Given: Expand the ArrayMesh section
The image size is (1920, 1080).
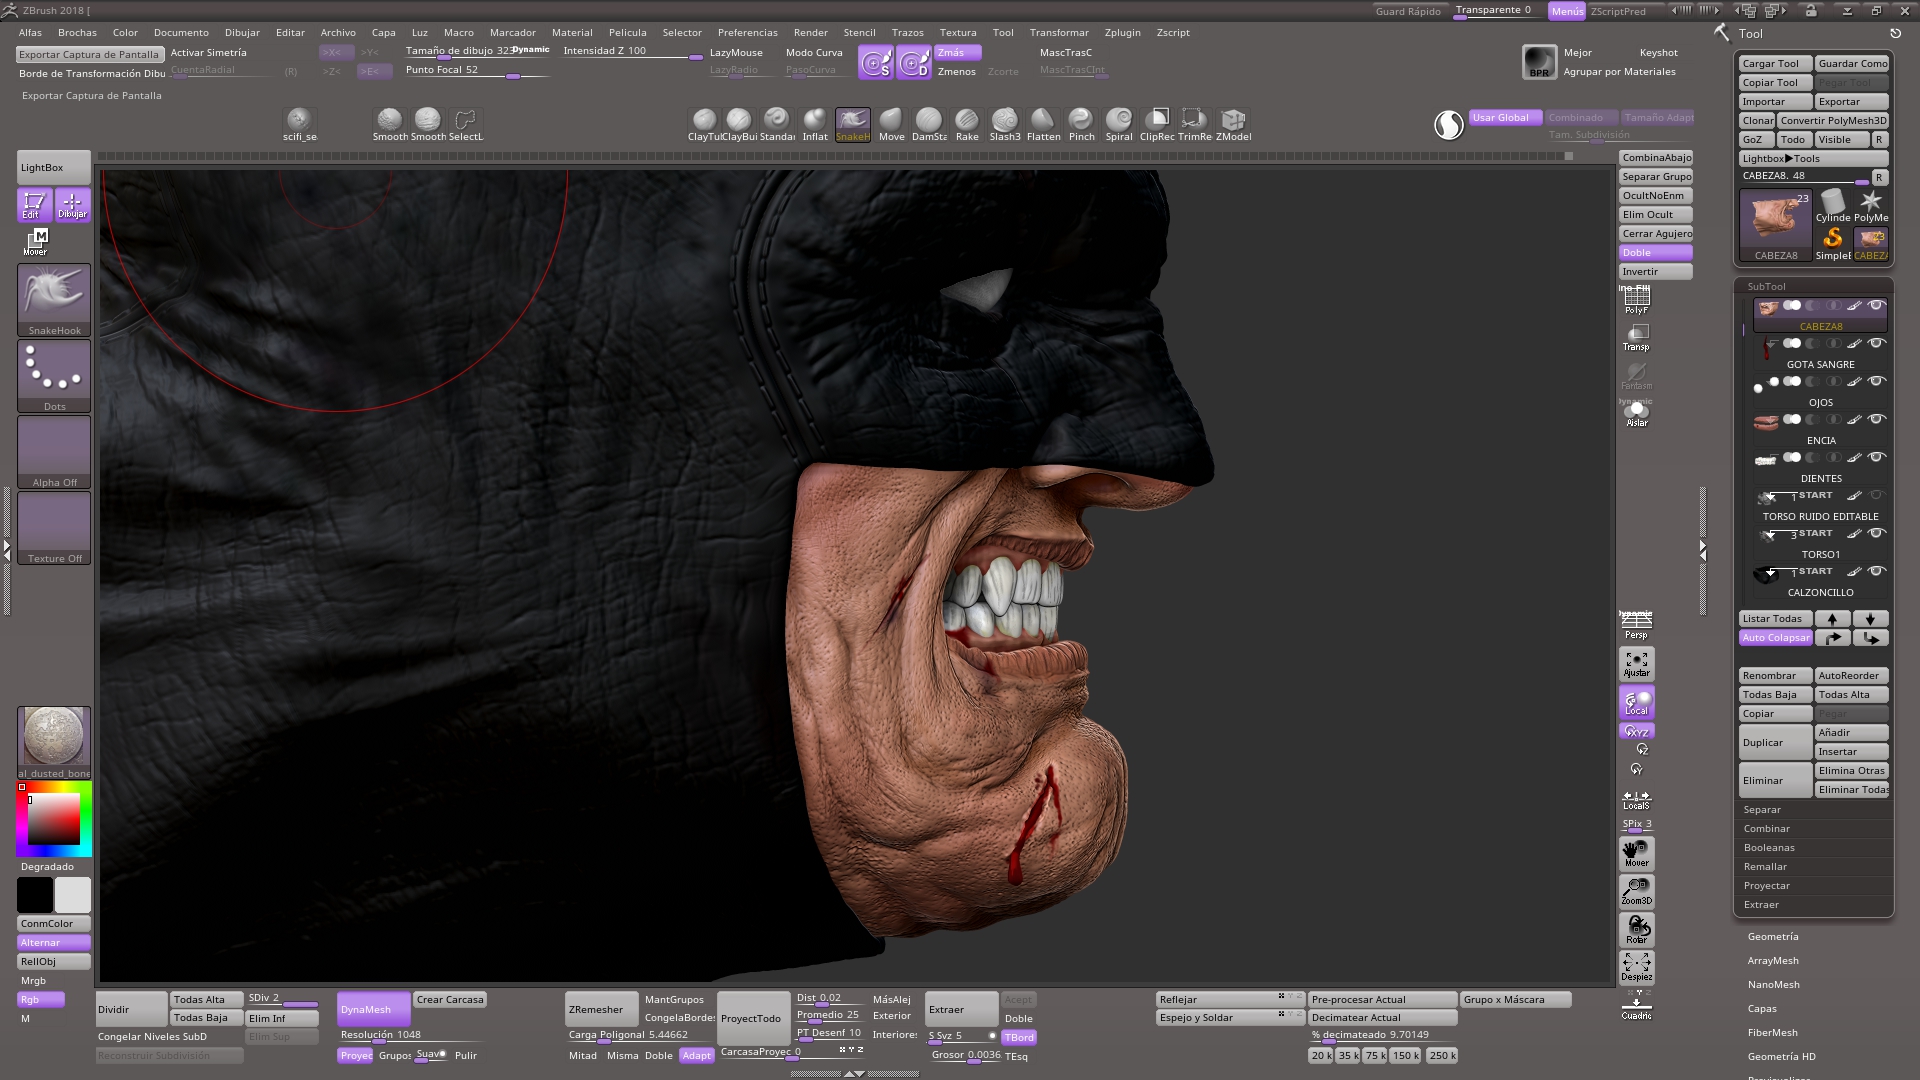Looking at the screenshot, I should (1772, 961).
